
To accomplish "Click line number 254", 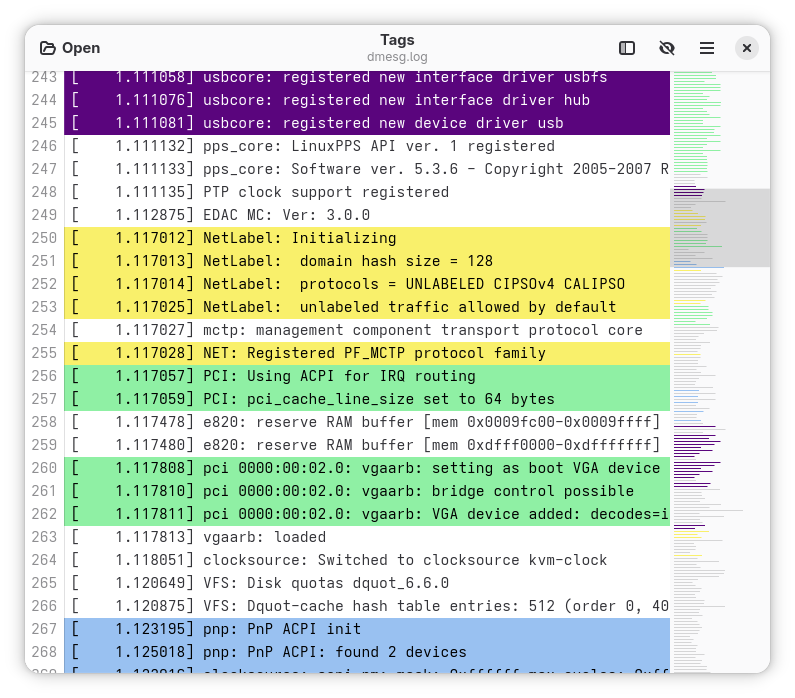I will click(x=44, y=330).
